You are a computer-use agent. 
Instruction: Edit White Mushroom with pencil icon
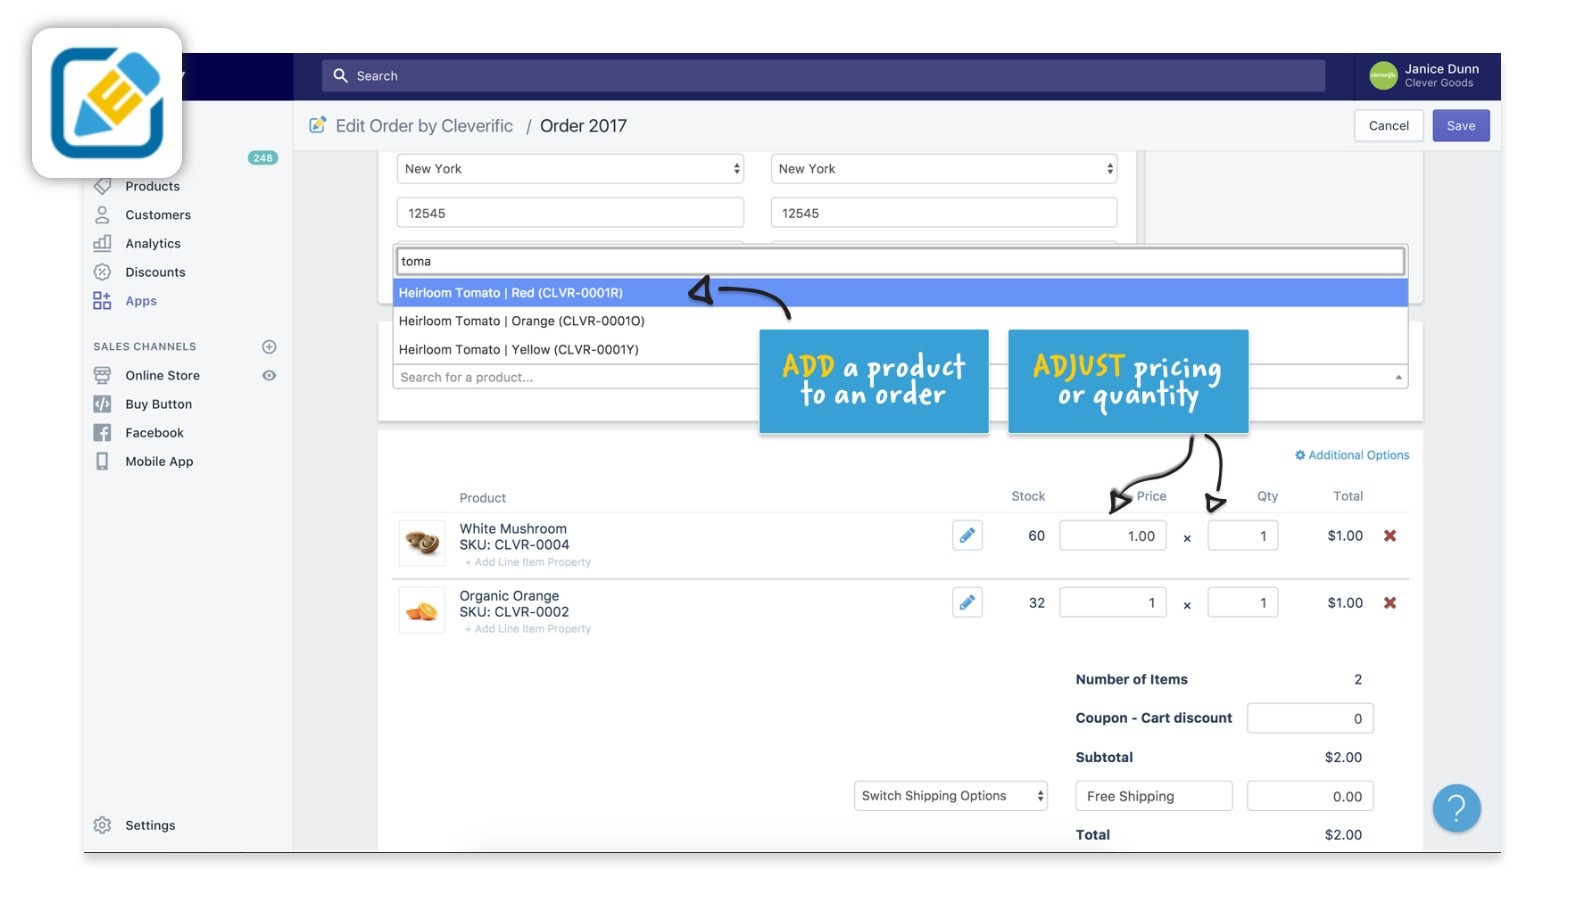pyautogui.click(x=967, y=535)
